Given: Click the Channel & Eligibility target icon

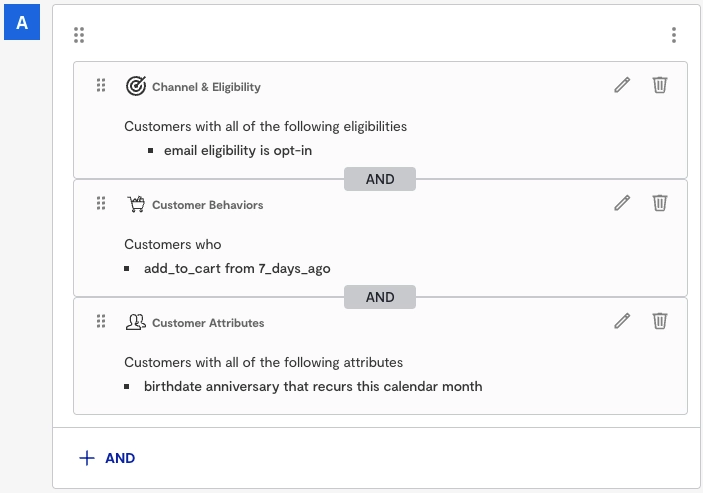Looking at the screenshot, I should 136,86.
